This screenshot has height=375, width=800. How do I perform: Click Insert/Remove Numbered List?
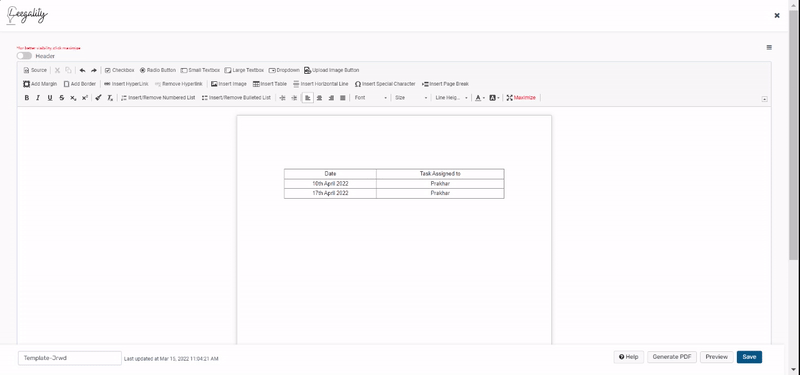click(x=158, y=97)
